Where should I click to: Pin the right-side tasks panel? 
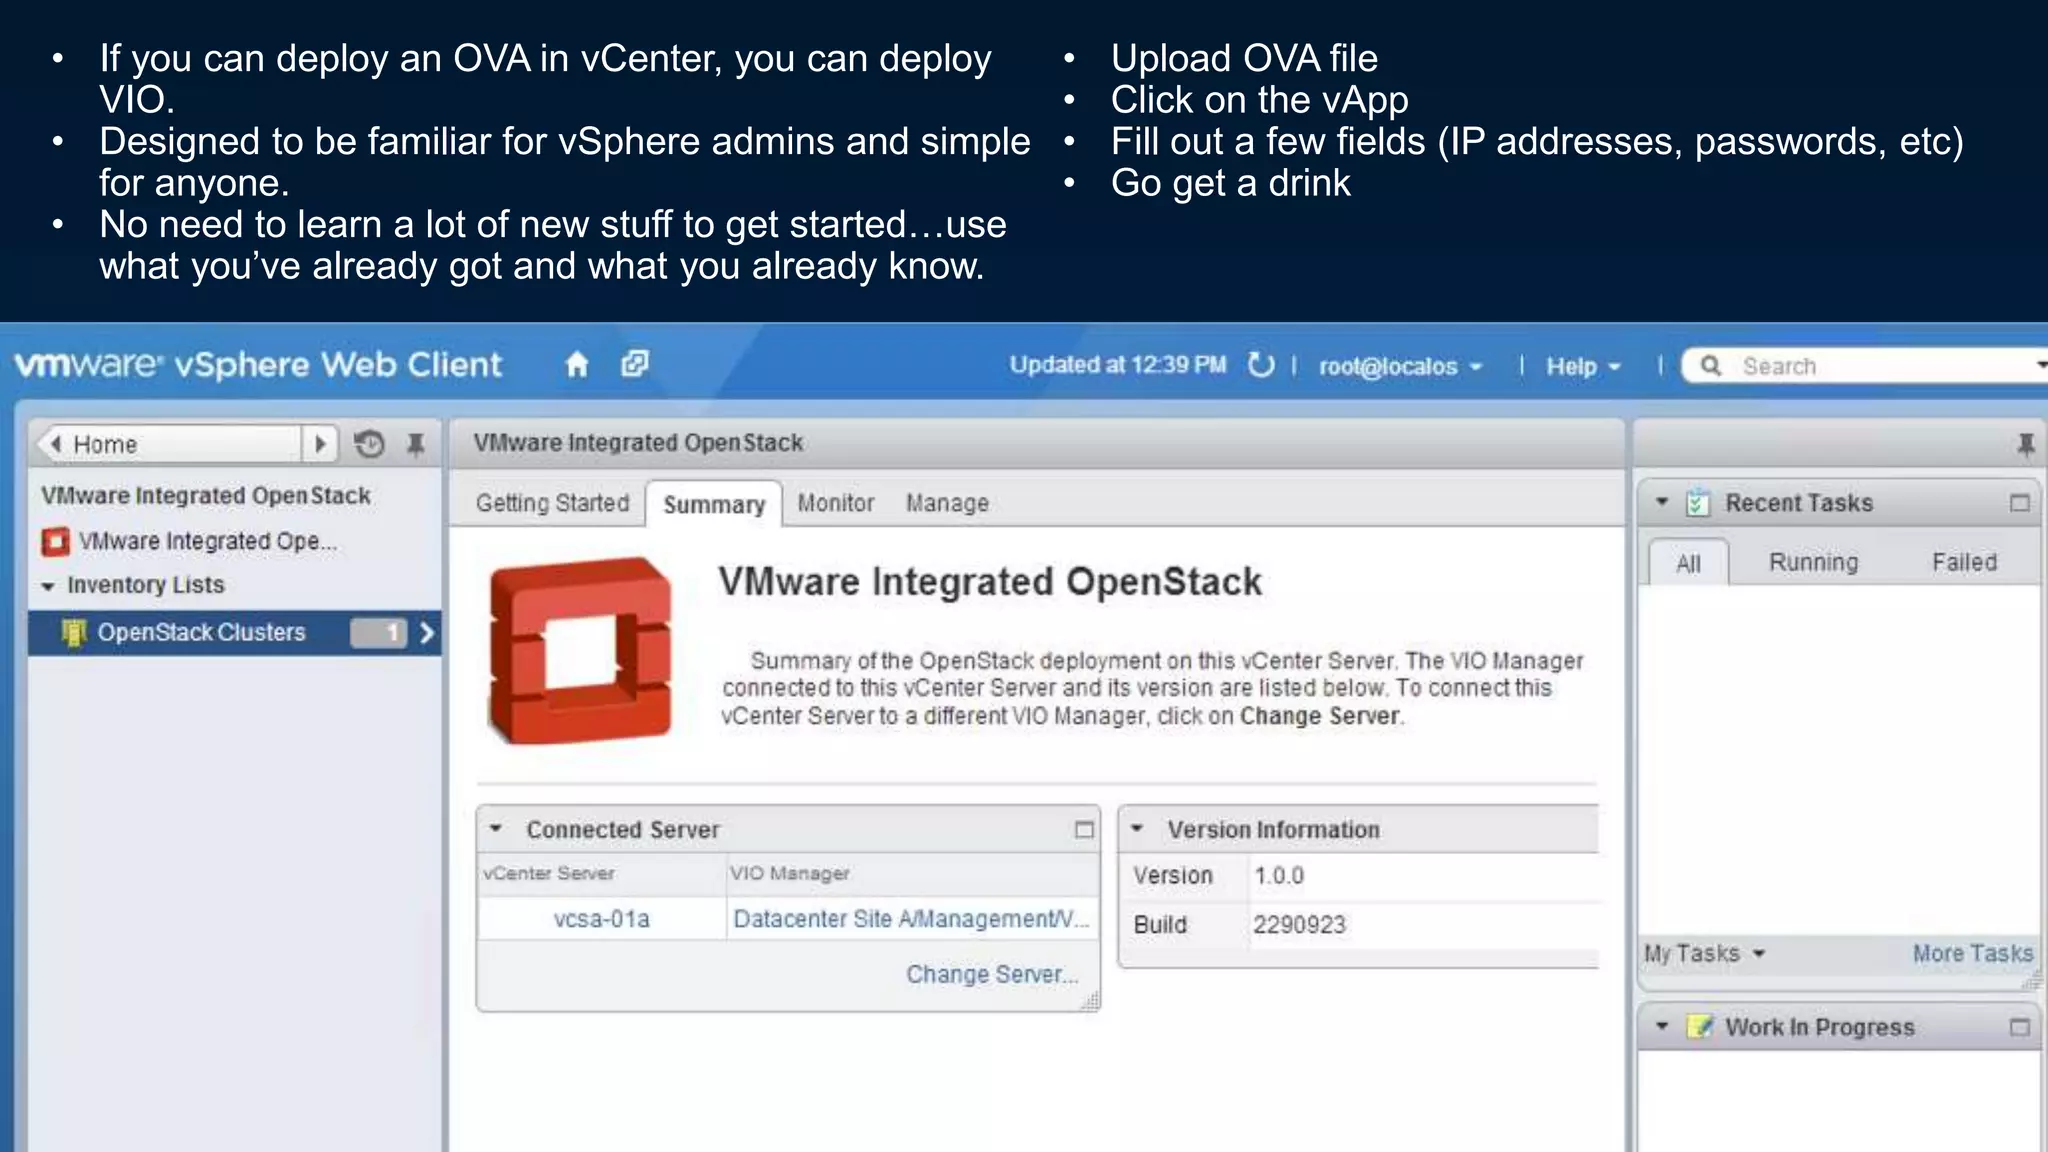point(2026,444)
